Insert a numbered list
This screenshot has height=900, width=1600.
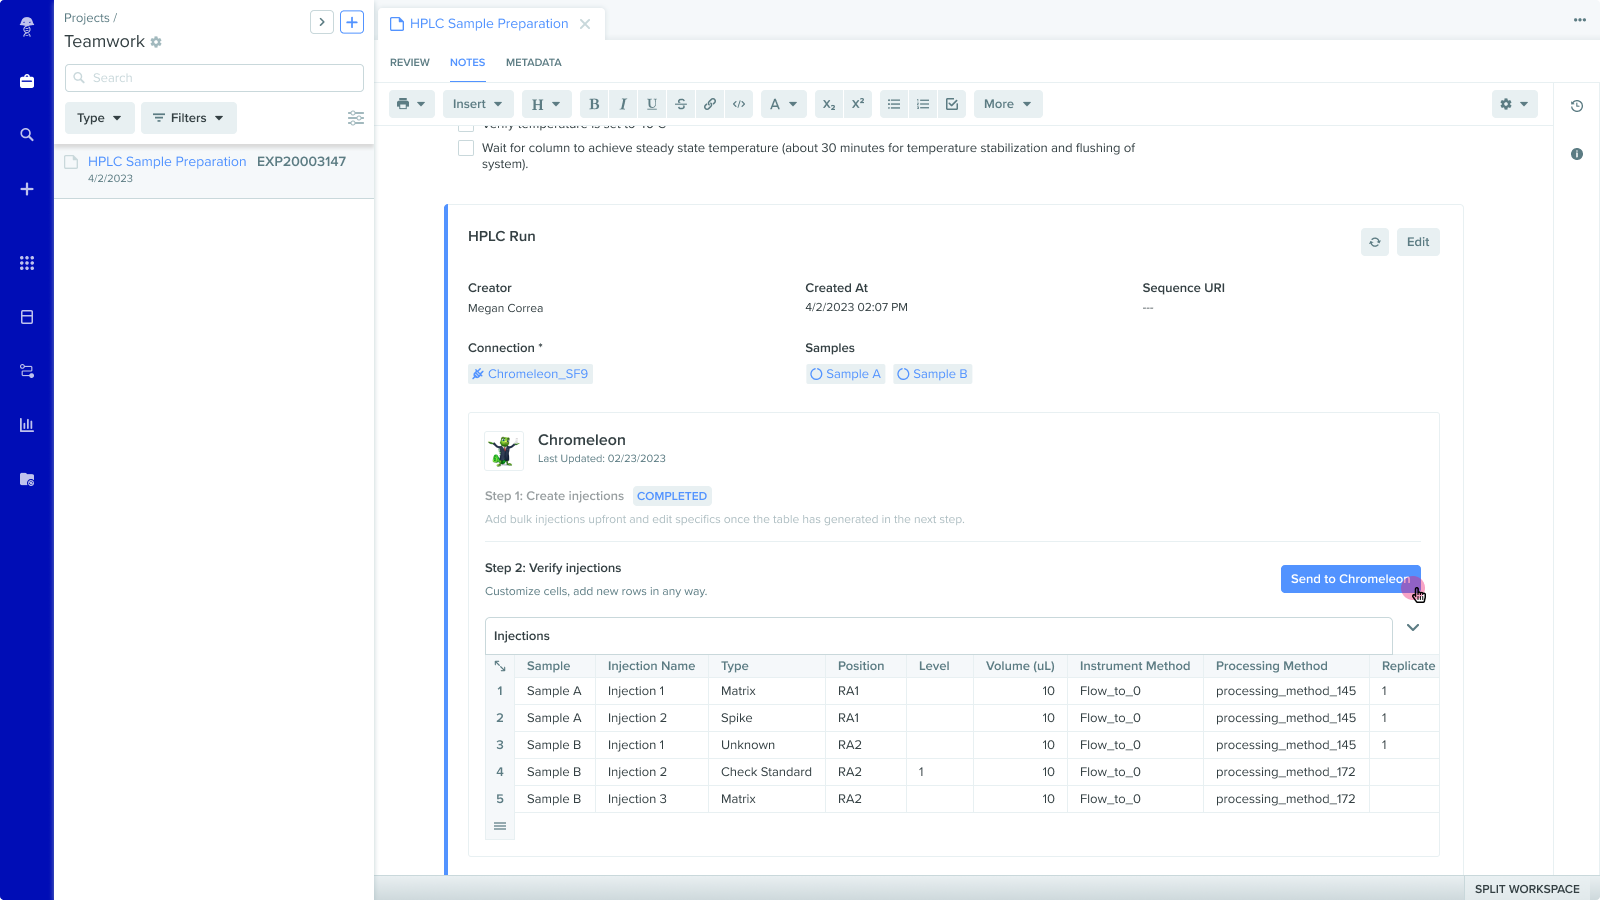(923, 104)
